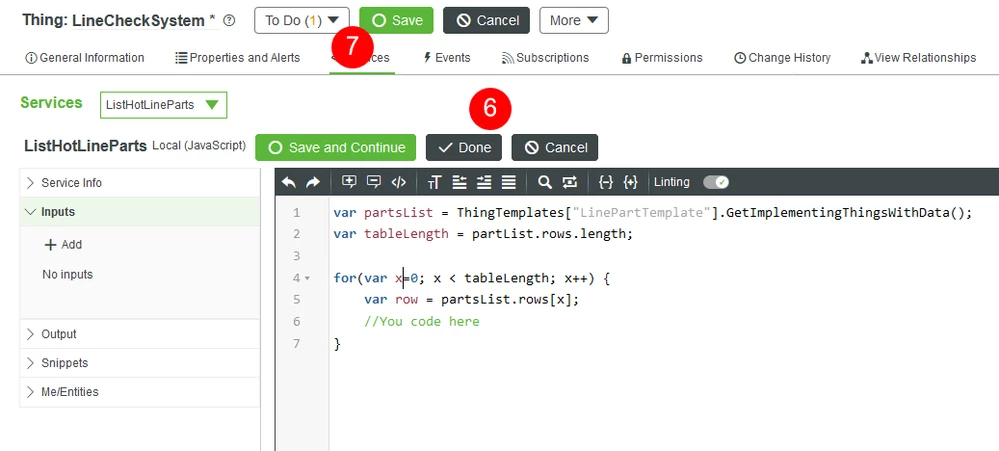Click the expand all braces {+} icon
The image size is (999, 451).
tap(630, 182)
